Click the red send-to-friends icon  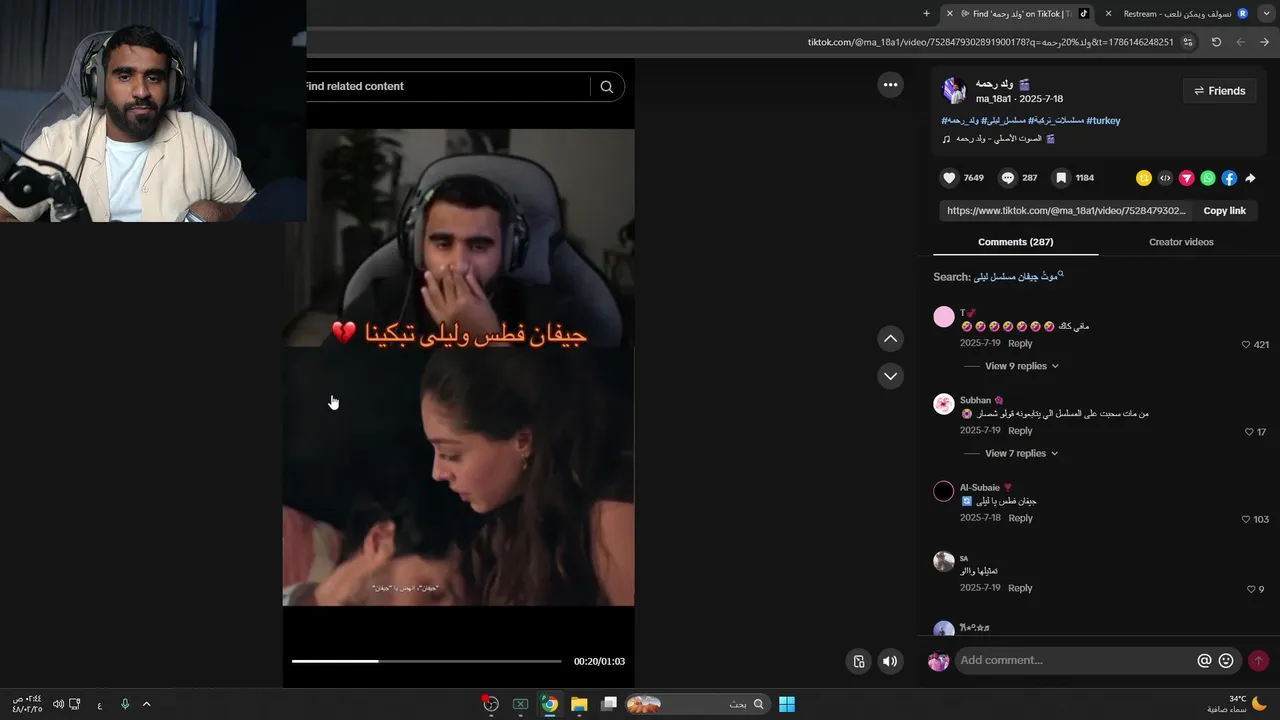coord(1187,178)
